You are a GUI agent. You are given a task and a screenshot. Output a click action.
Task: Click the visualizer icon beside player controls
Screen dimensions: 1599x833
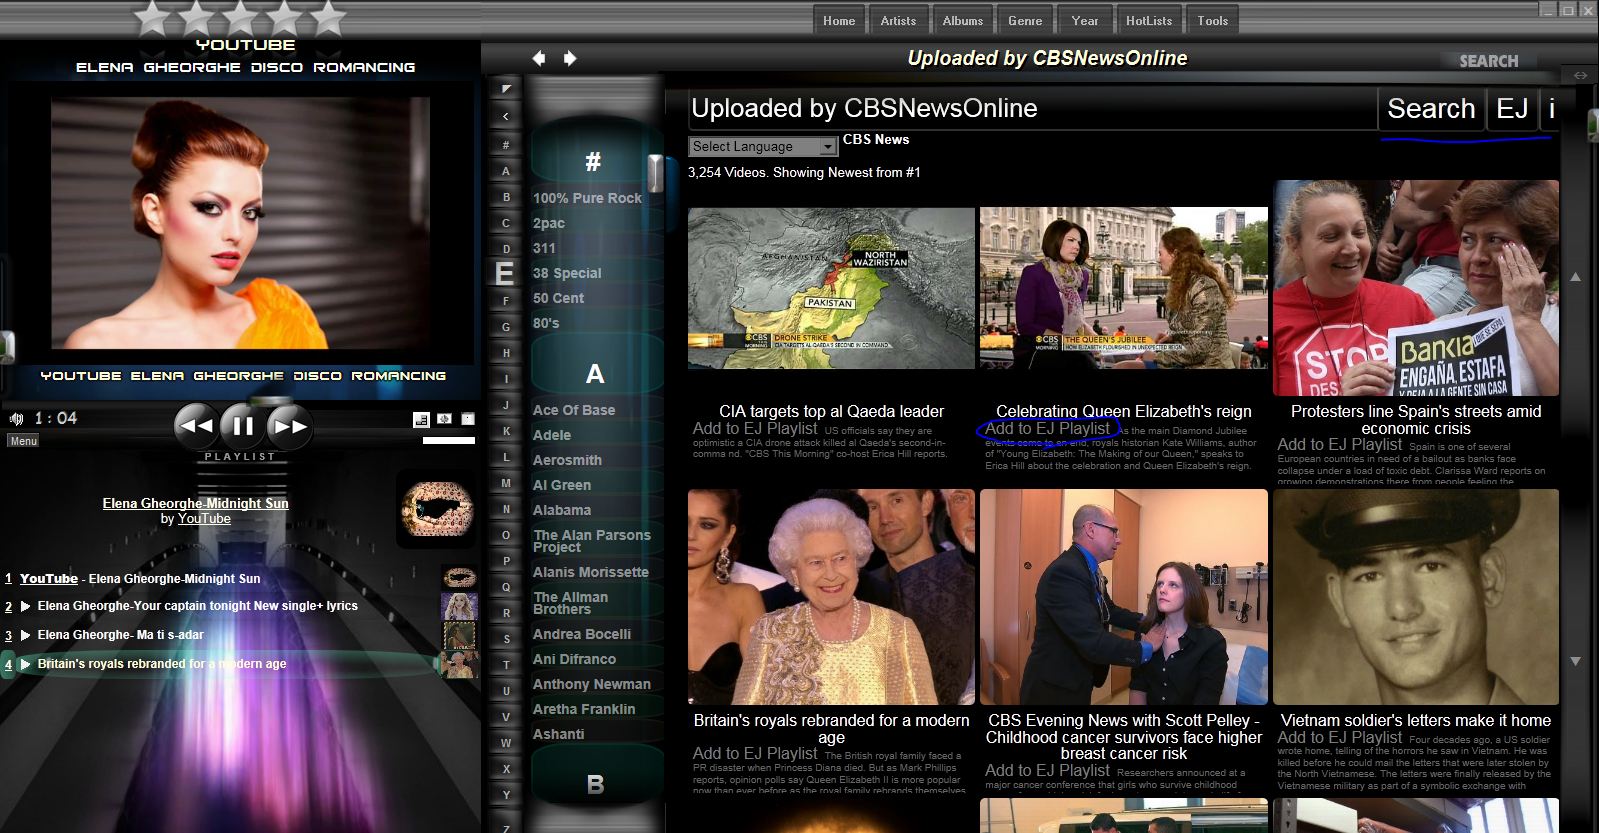coord(444,419)
